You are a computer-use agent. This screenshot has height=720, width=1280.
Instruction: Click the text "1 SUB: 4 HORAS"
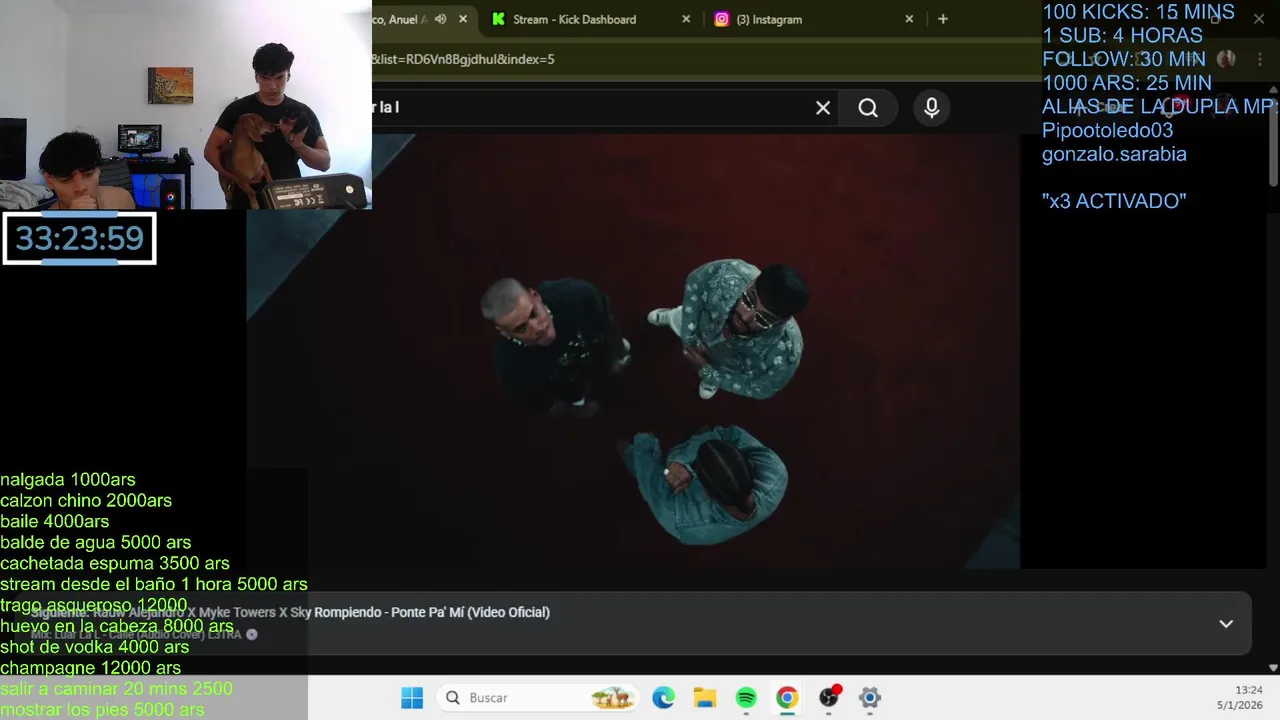coord(1122,36)
